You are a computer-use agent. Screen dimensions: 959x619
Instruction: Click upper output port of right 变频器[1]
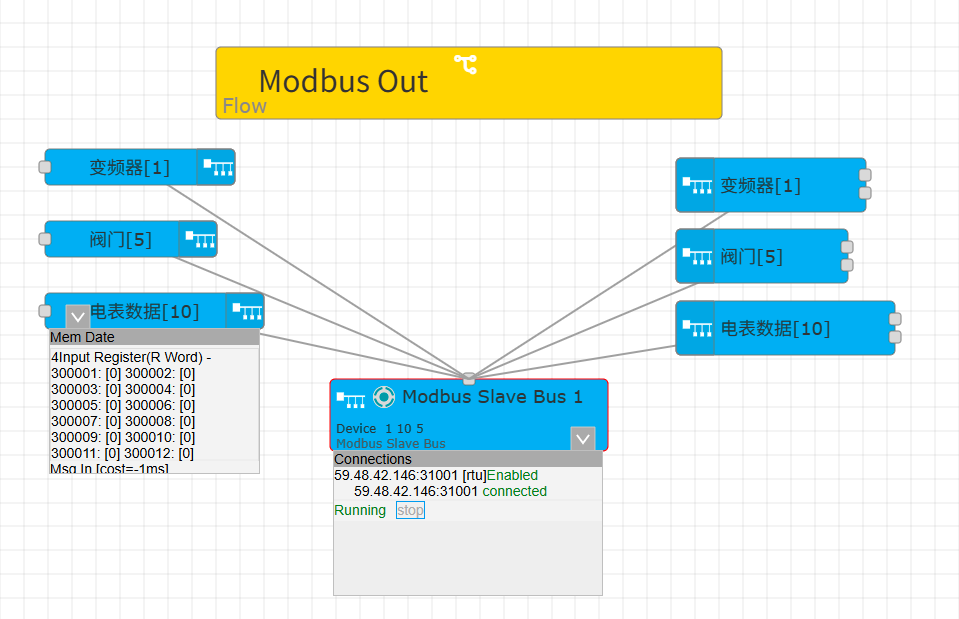pyautogui.click(x=865, y=176)
